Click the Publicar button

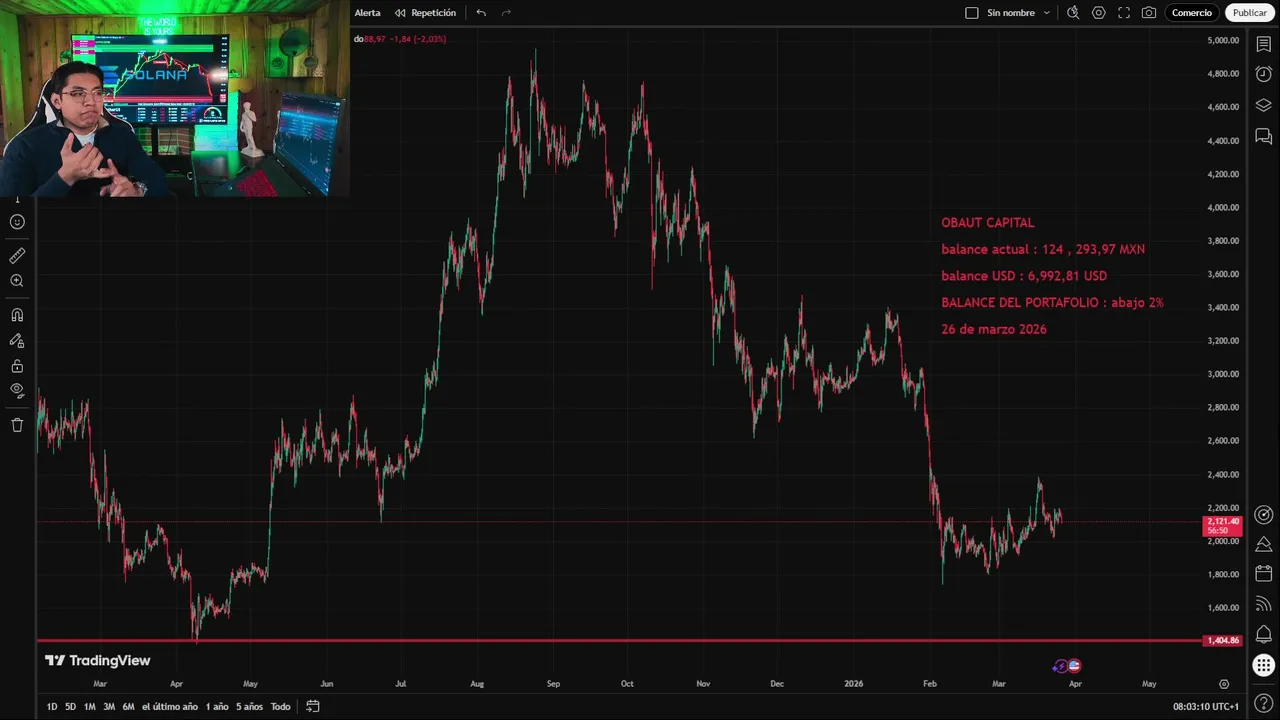(1249, 13)
